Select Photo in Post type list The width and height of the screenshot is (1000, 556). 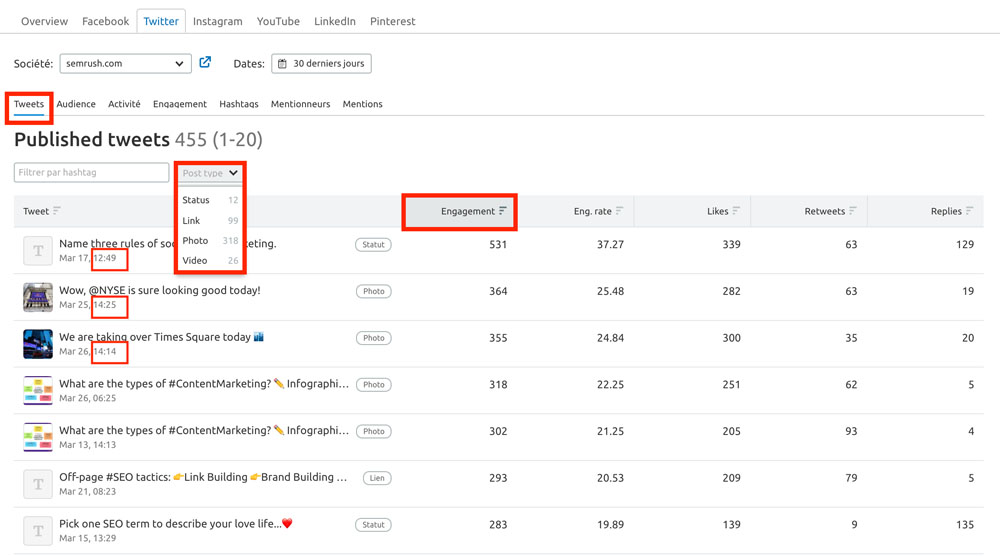pos(210,240)
